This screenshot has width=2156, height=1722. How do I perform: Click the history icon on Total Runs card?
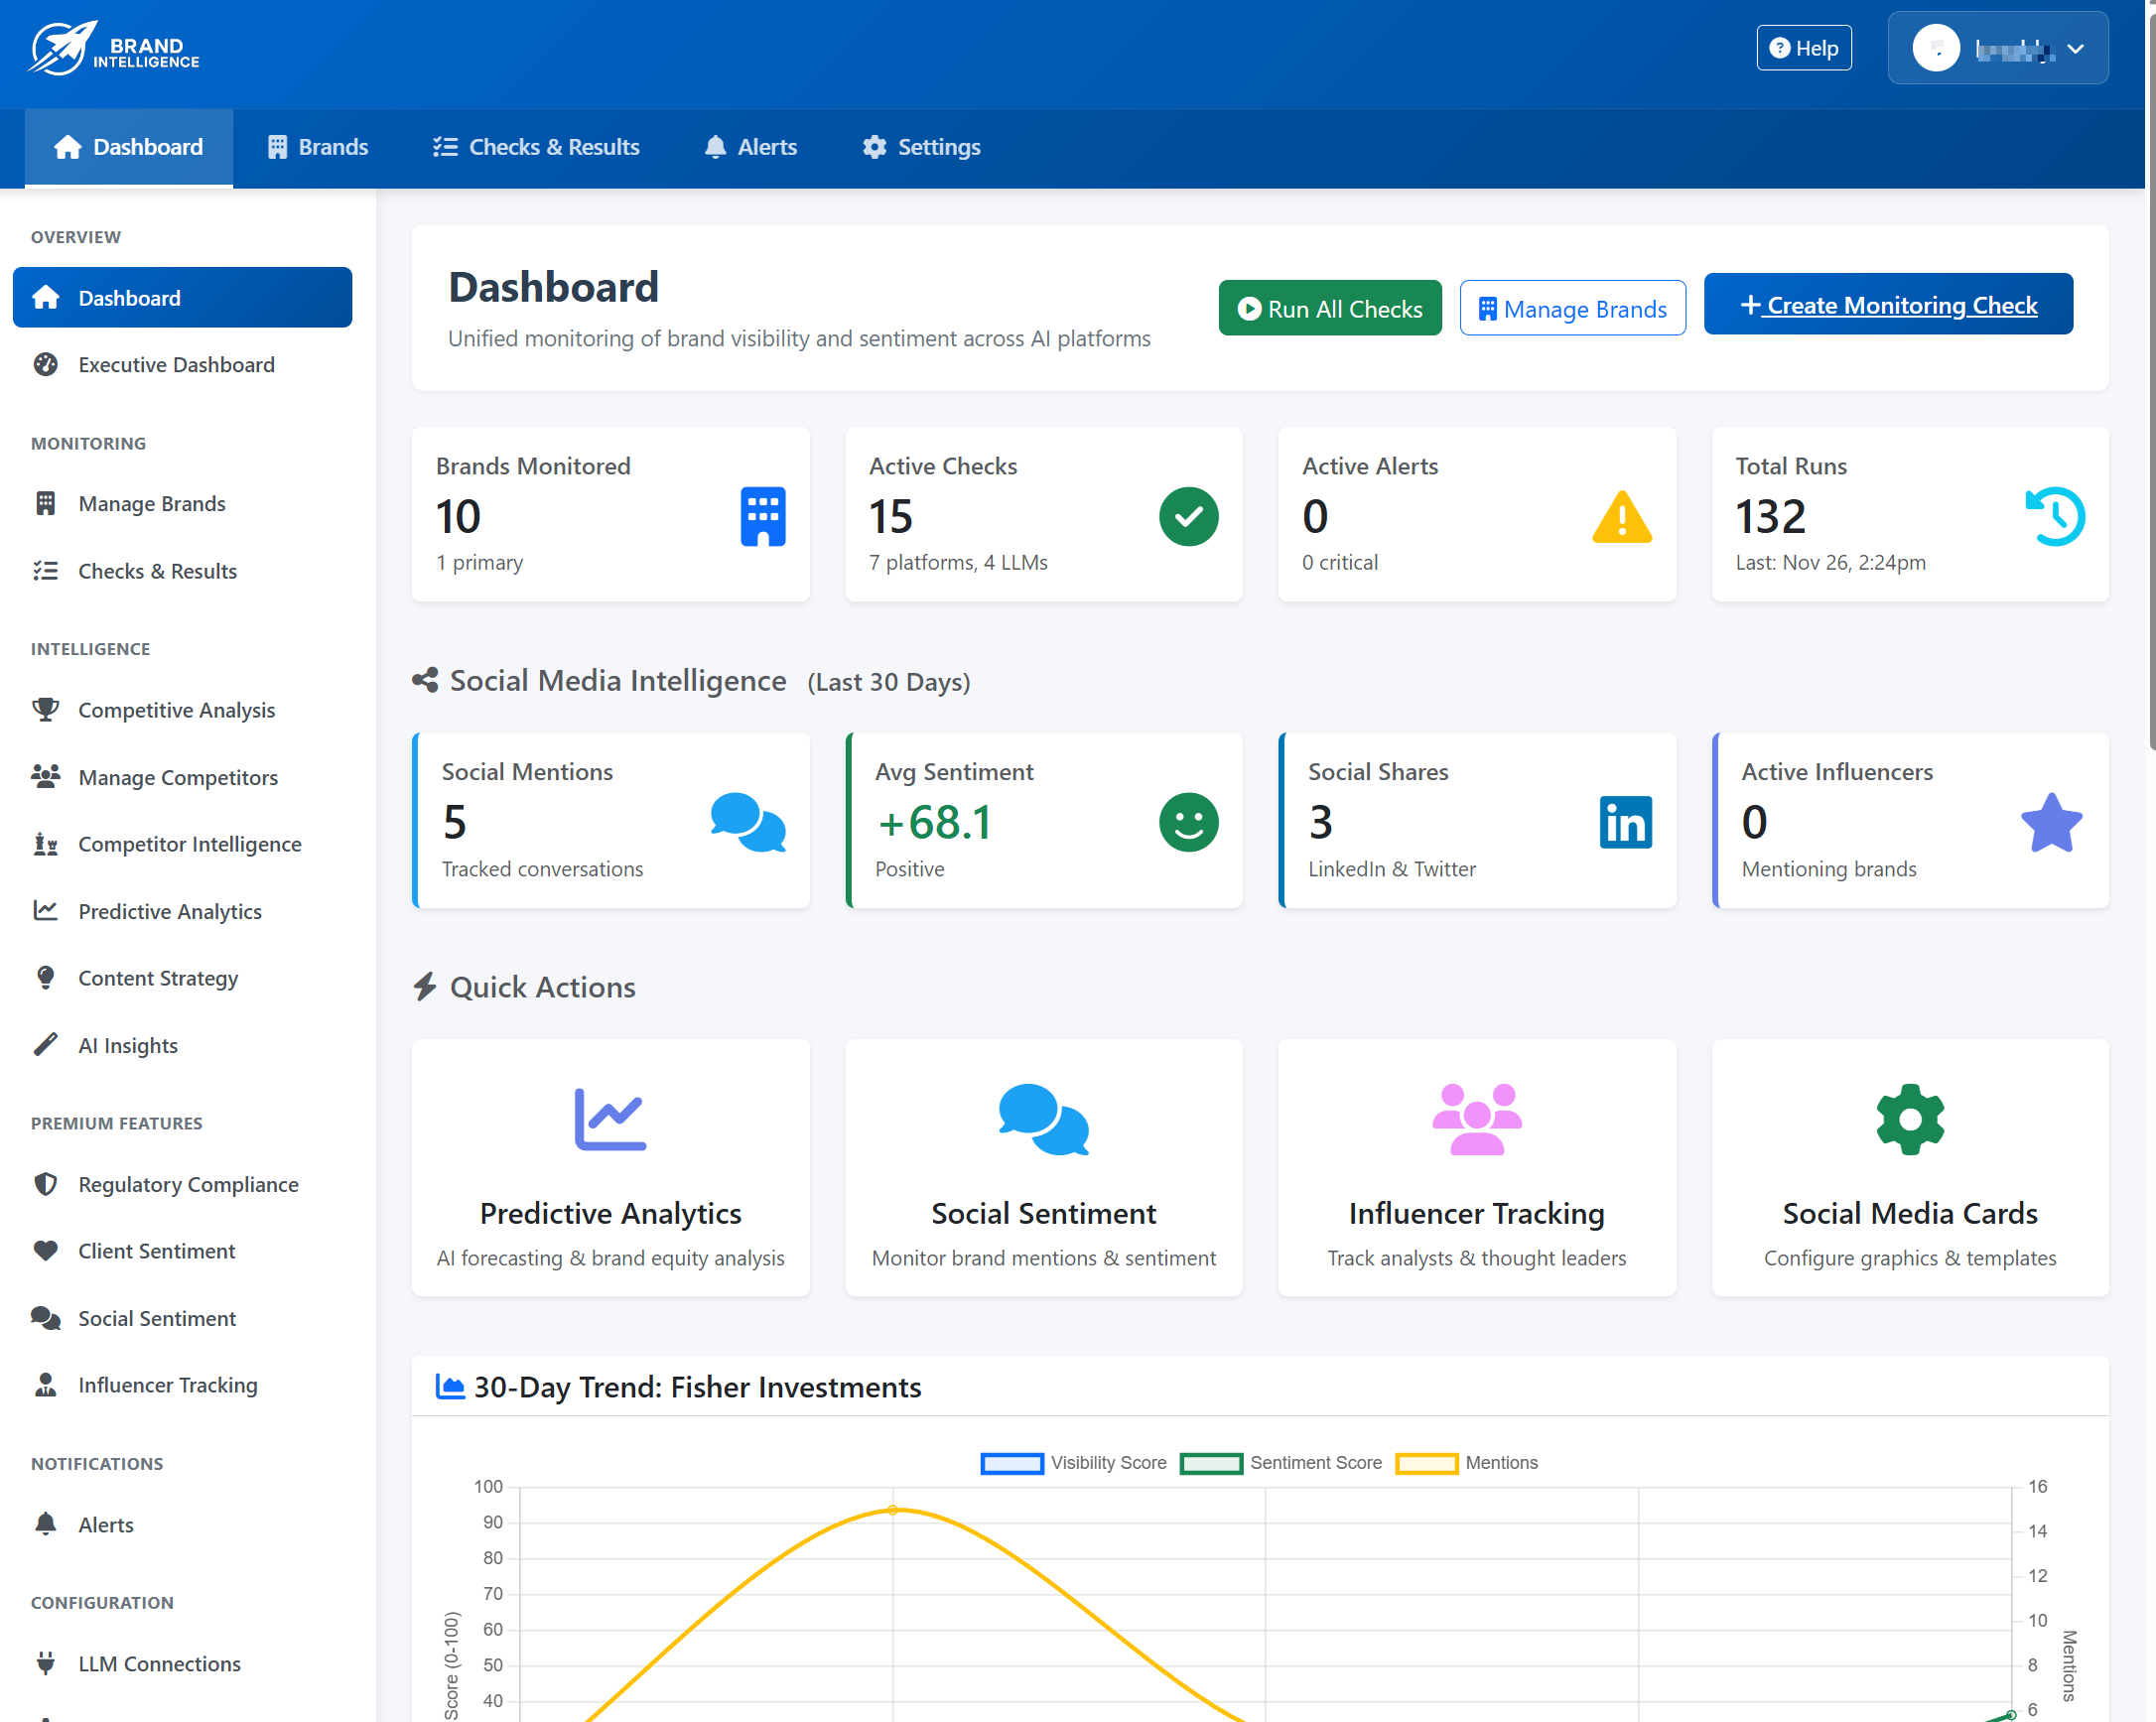click(2055, 516)
